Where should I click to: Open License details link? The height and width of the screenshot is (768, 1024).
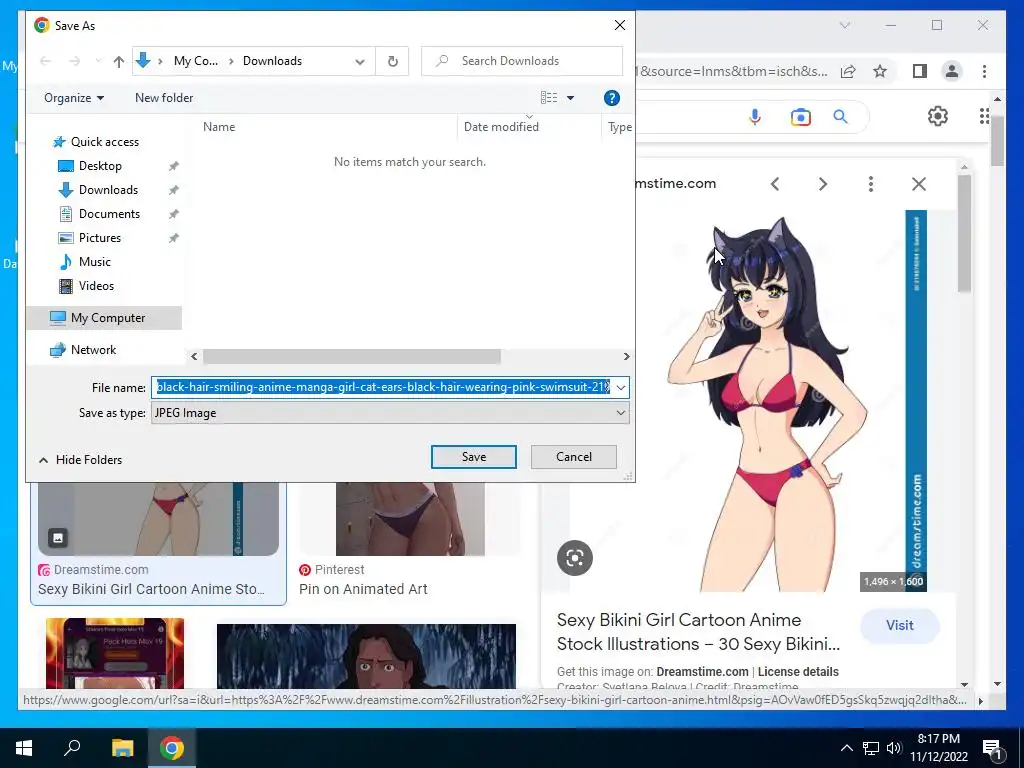[x=798, y=671]
